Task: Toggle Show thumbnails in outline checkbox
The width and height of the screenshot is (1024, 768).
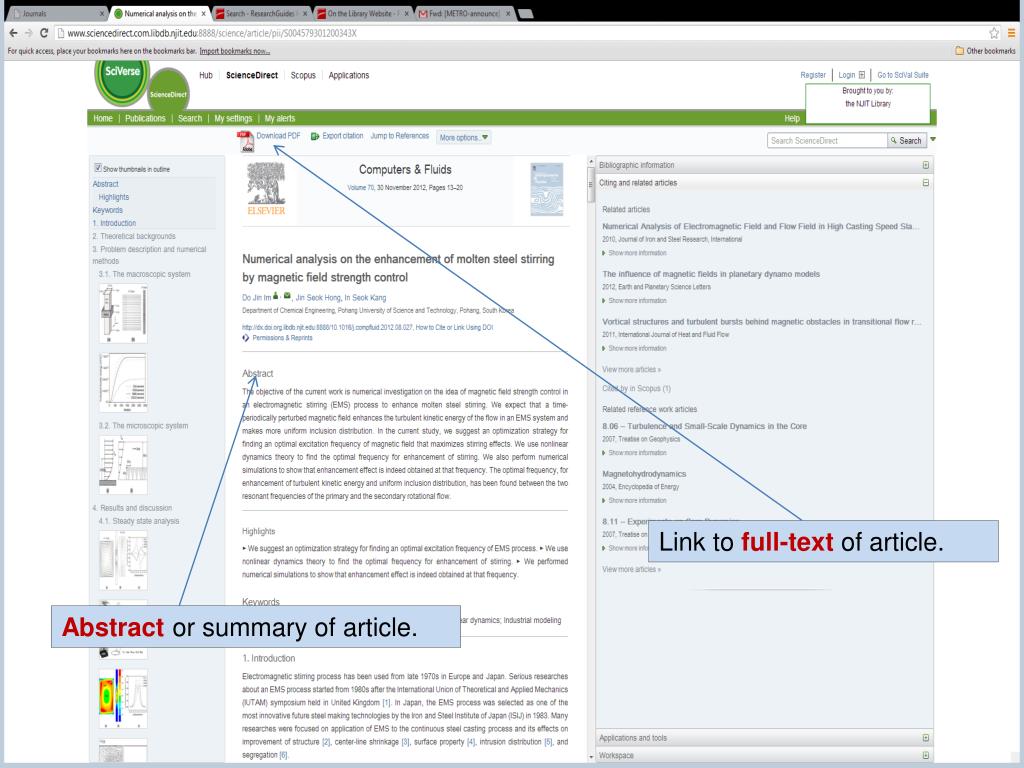Action: 98,168
